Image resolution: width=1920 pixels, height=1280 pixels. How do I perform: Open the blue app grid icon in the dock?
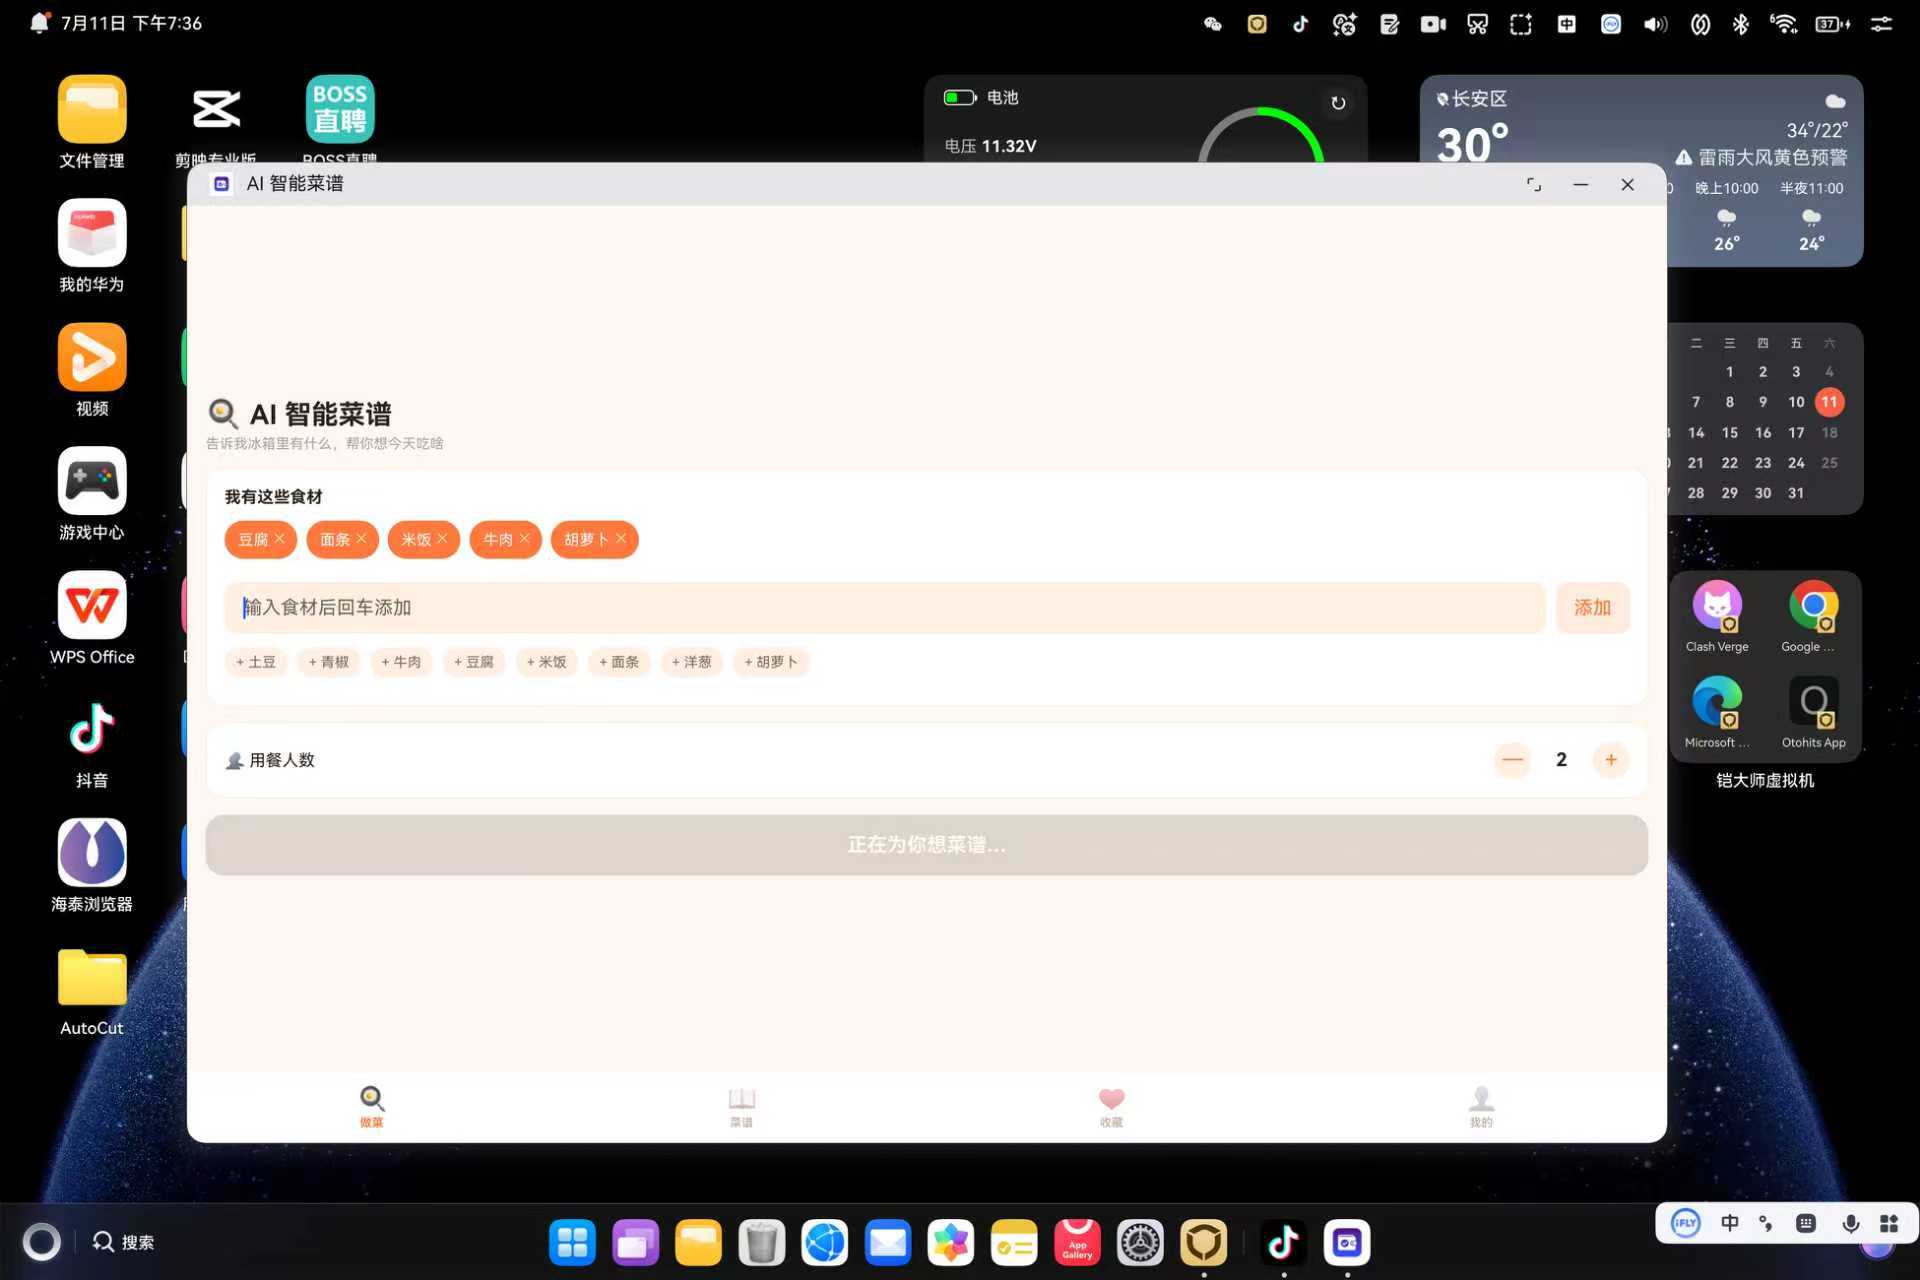tap(572, 1243)
